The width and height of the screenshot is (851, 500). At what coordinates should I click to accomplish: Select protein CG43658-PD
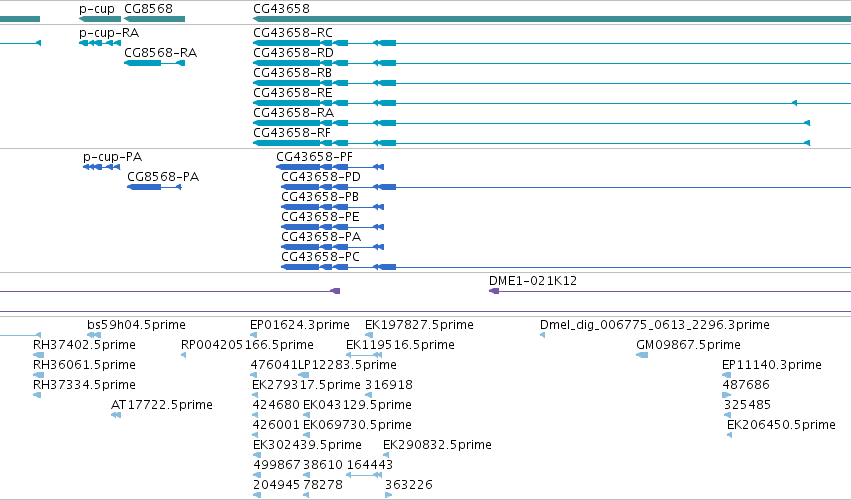321,176
